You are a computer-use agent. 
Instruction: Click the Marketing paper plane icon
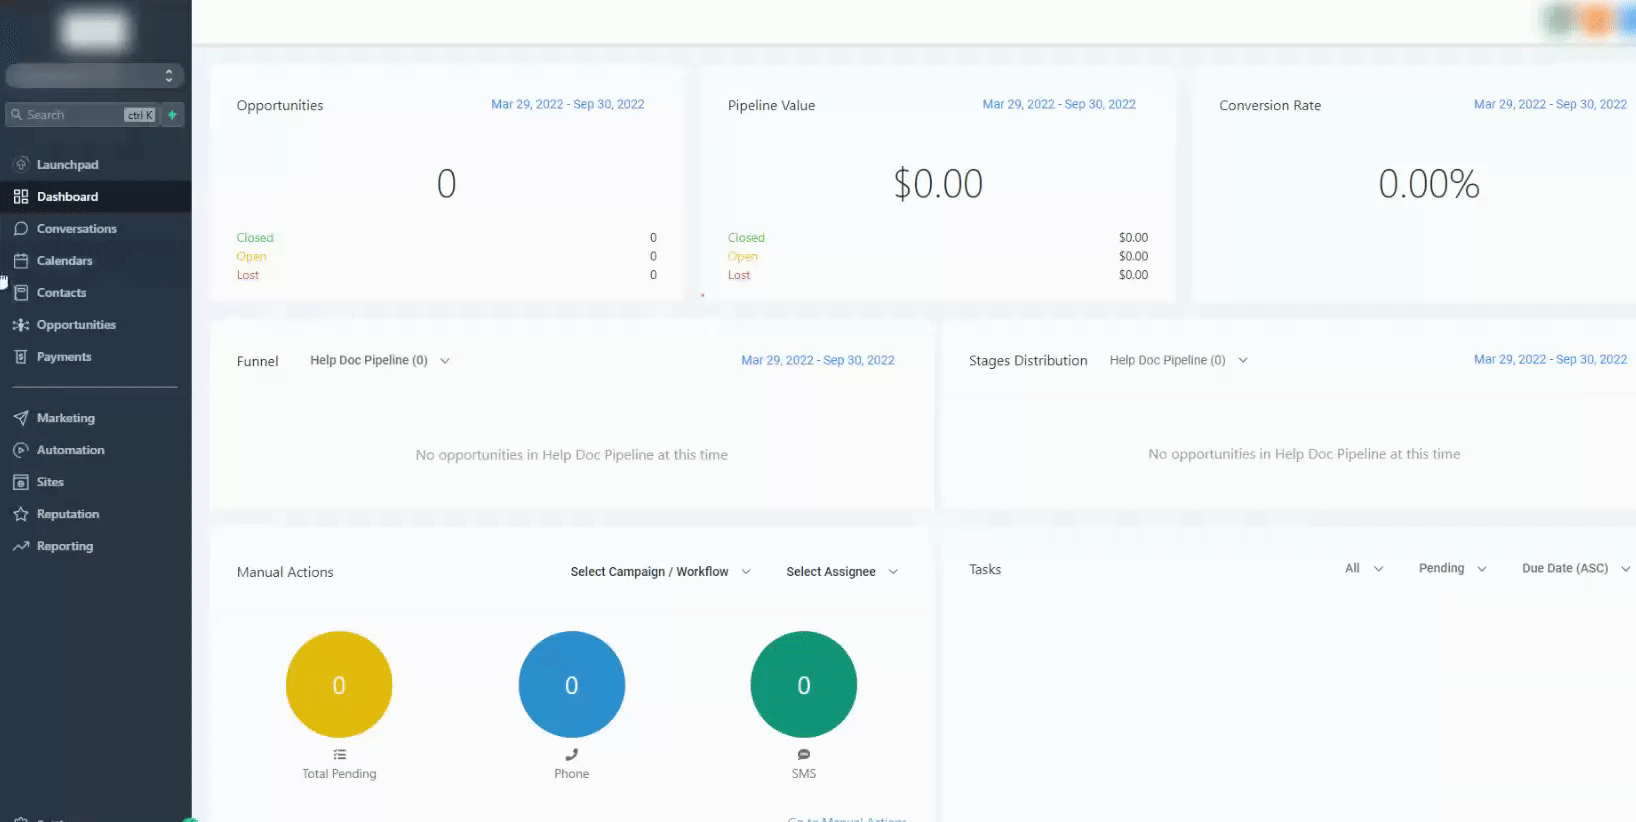(21, 418)
